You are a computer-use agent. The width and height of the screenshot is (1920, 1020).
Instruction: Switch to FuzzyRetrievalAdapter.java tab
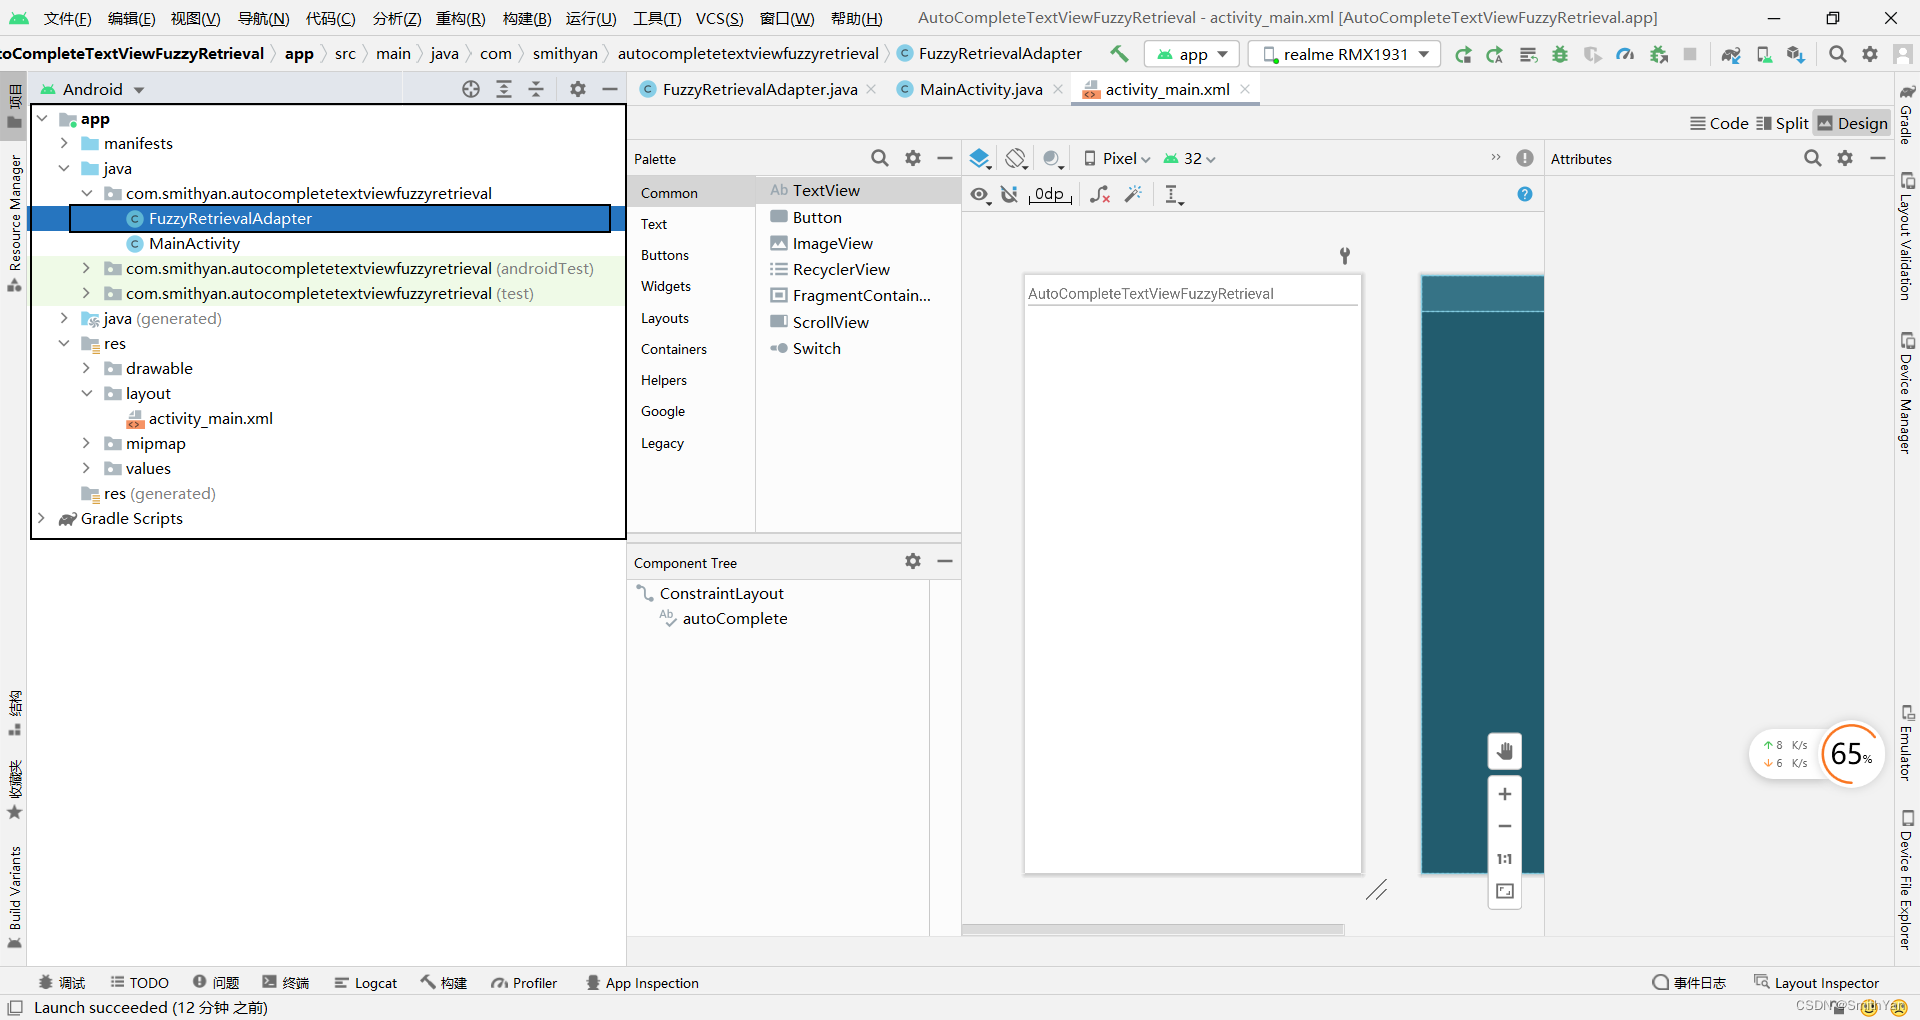[x=759, y=89]
